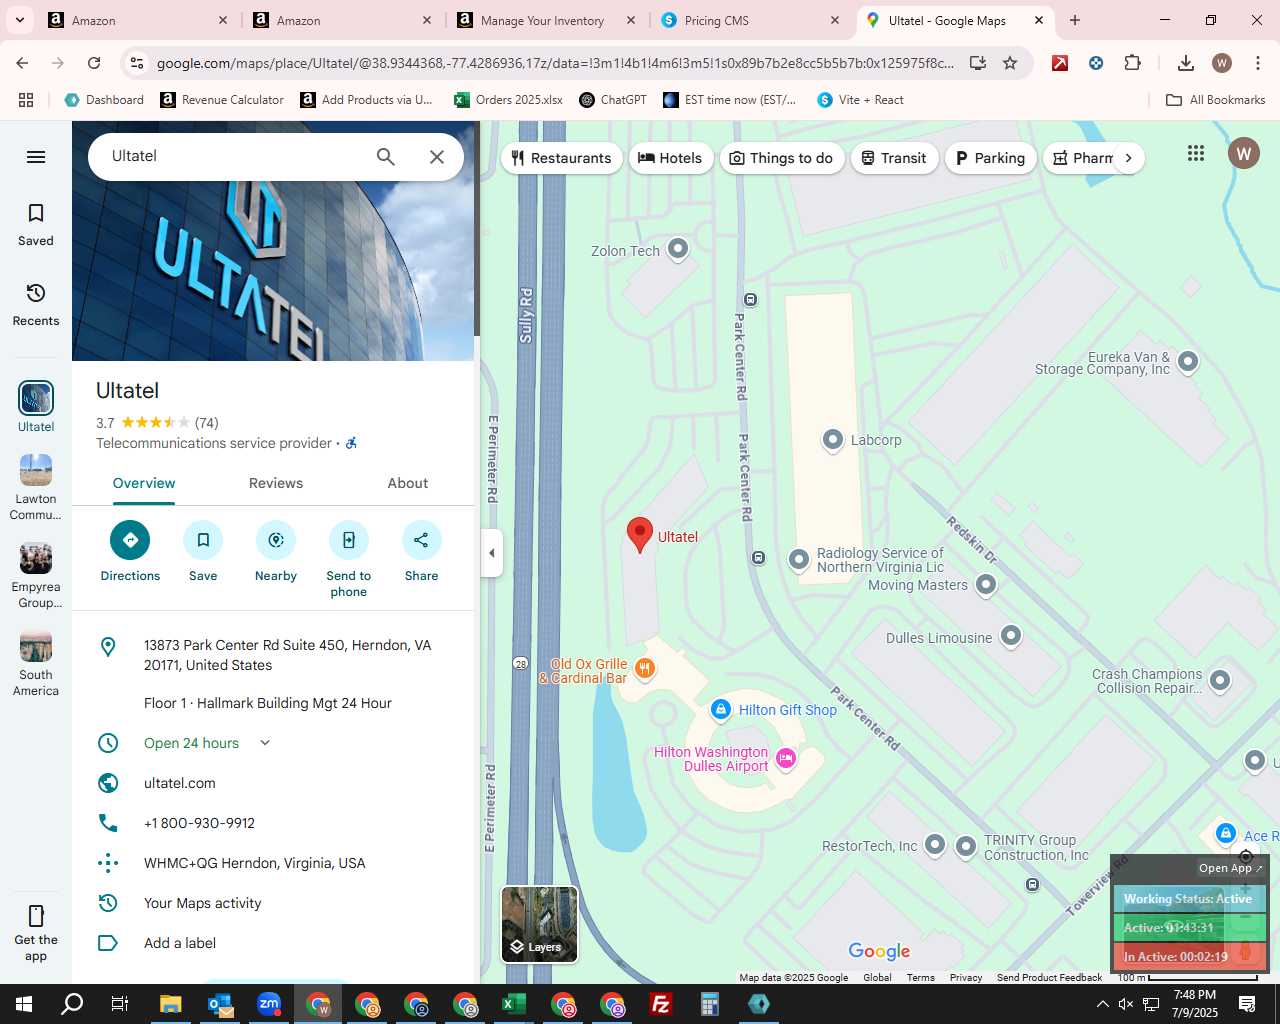This screenshot has width=1280, height=1024.
Task: Open Your Maps activity
Action: [203, 903]
